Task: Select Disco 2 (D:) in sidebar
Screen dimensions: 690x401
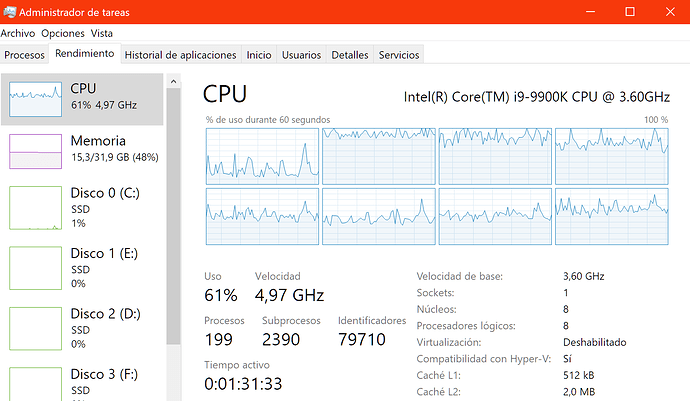Action: coord(82,328)
